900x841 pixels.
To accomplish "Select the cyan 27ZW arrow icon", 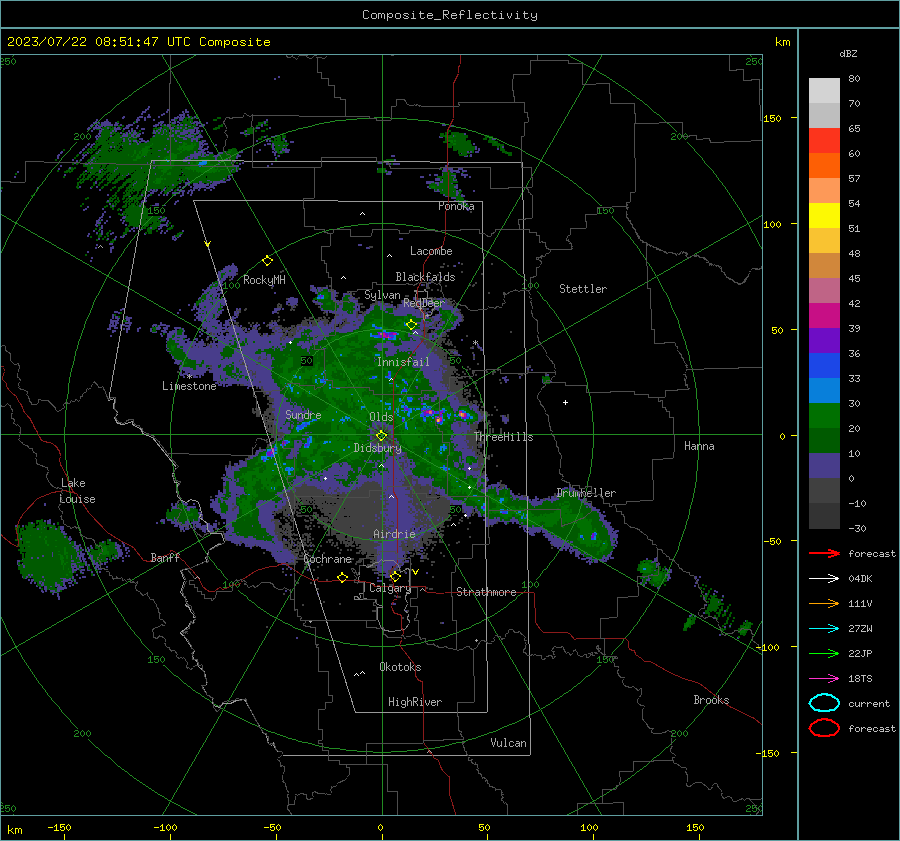I will click(x=824, y=629).
